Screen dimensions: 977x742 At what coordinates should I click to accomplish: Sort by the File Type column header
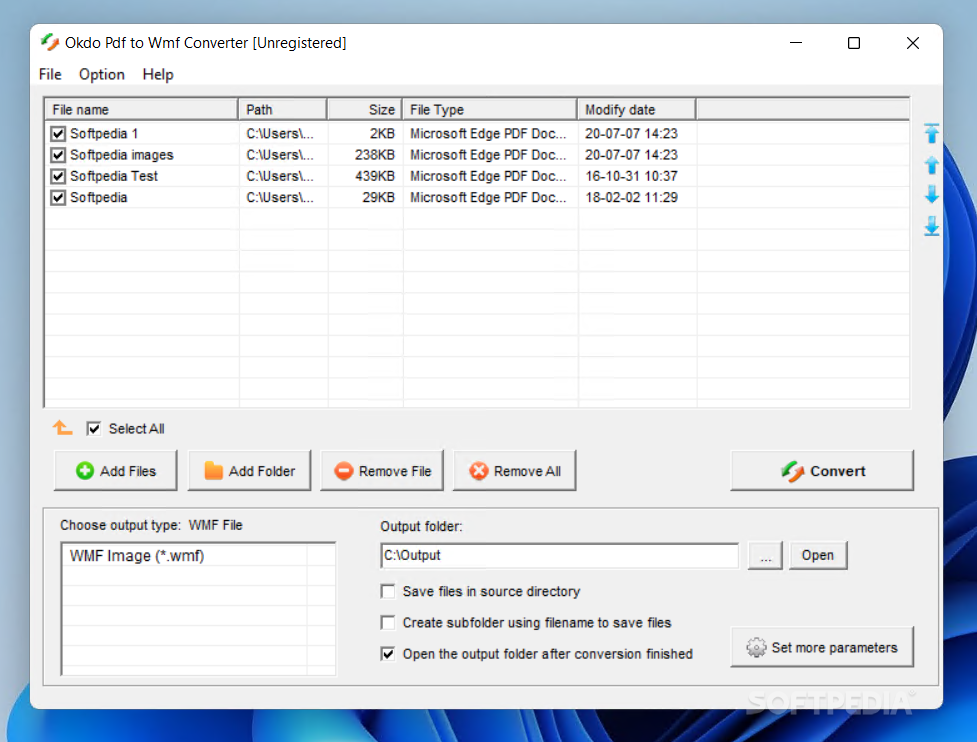(490, 110)
